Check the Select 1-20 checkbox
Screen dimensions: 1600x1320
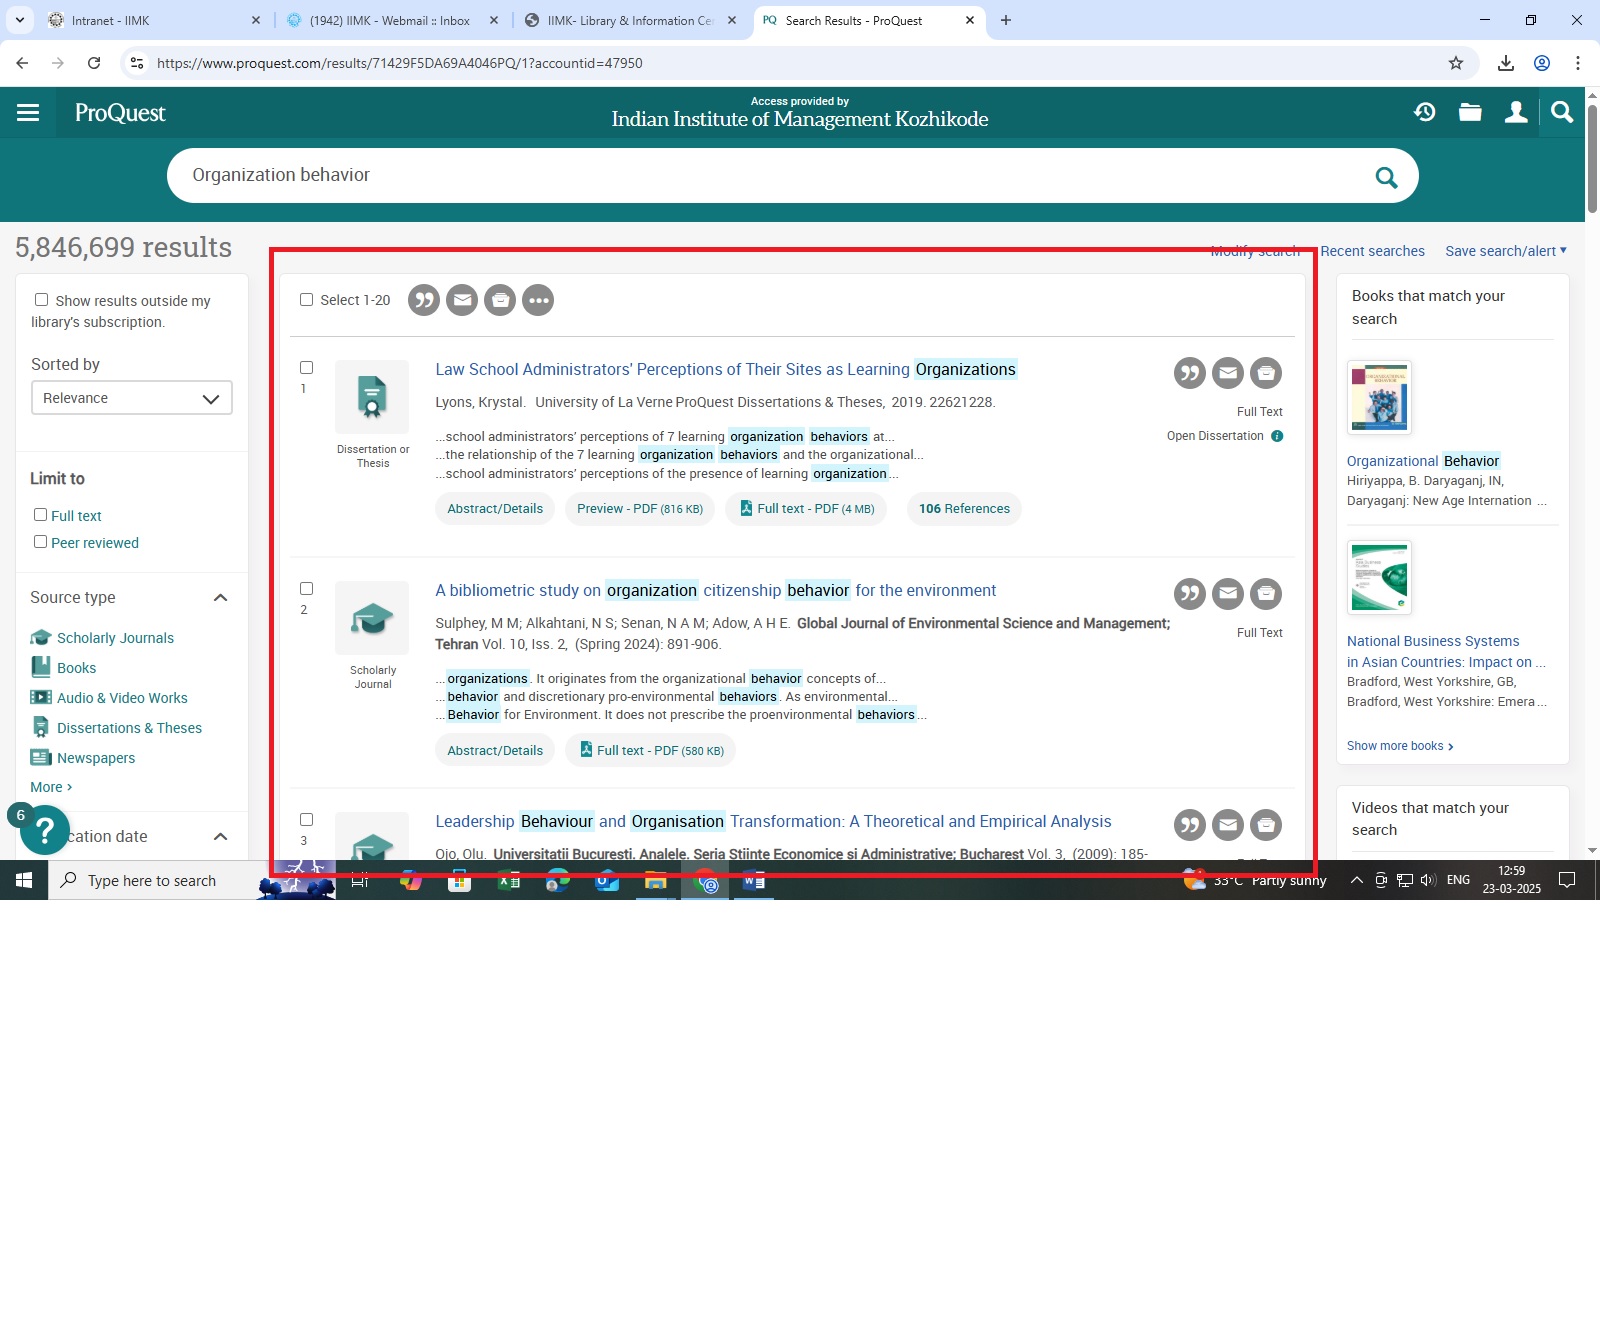(307, 300)
